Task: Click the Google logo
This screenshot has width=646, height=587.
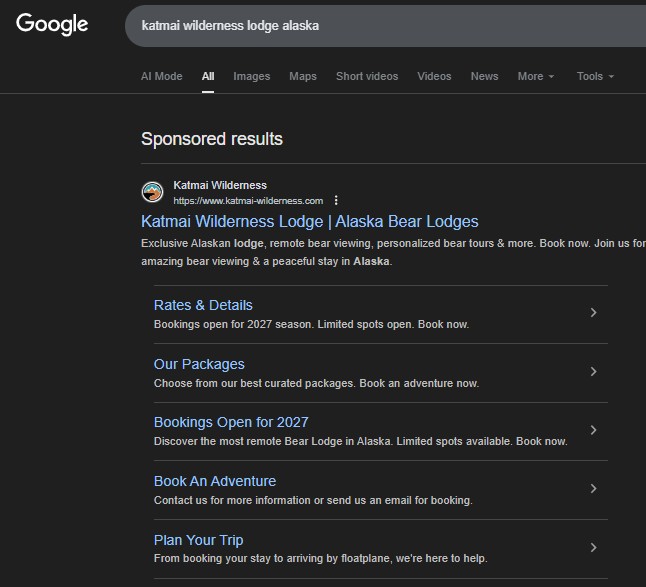Action: coord(52,24)
